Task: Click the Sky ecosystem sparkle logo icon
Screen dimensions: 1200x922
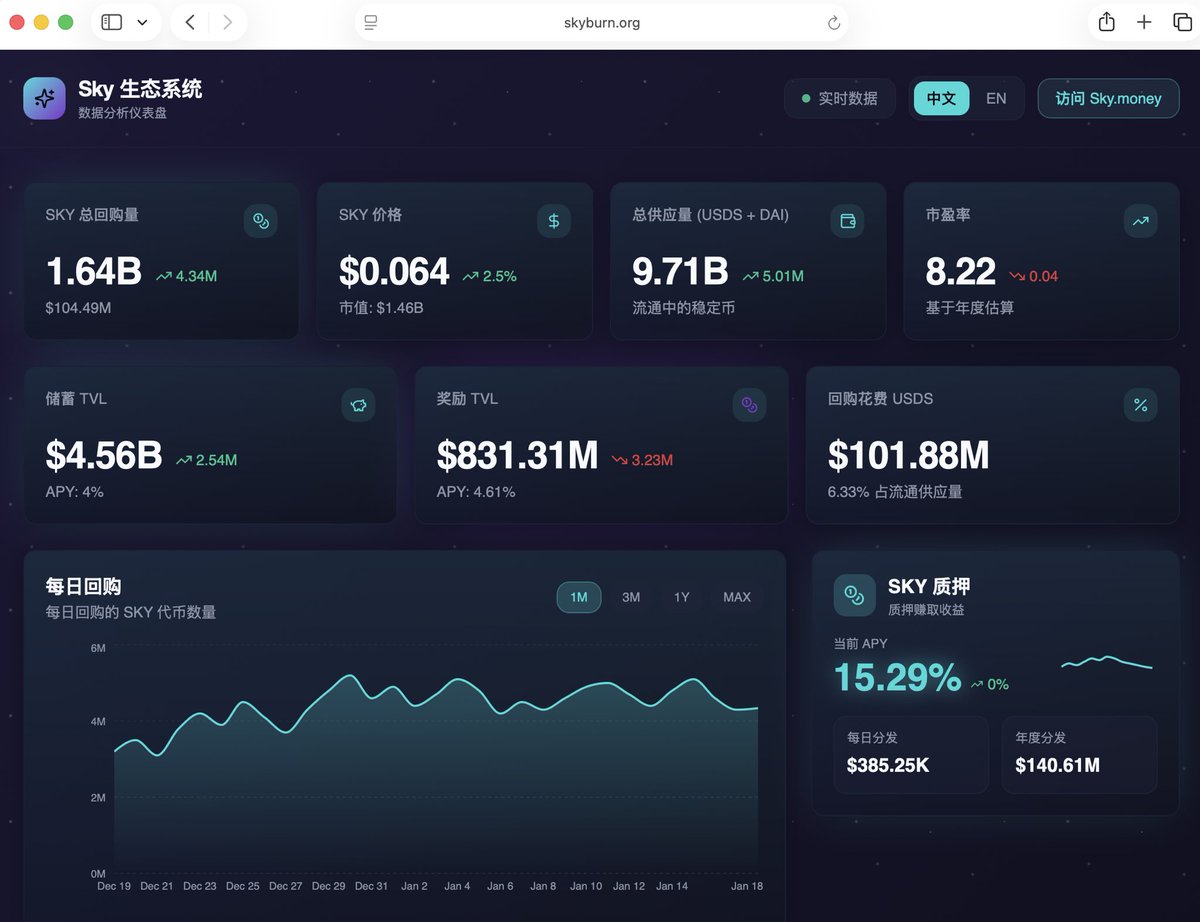Action: pos(44,98)
